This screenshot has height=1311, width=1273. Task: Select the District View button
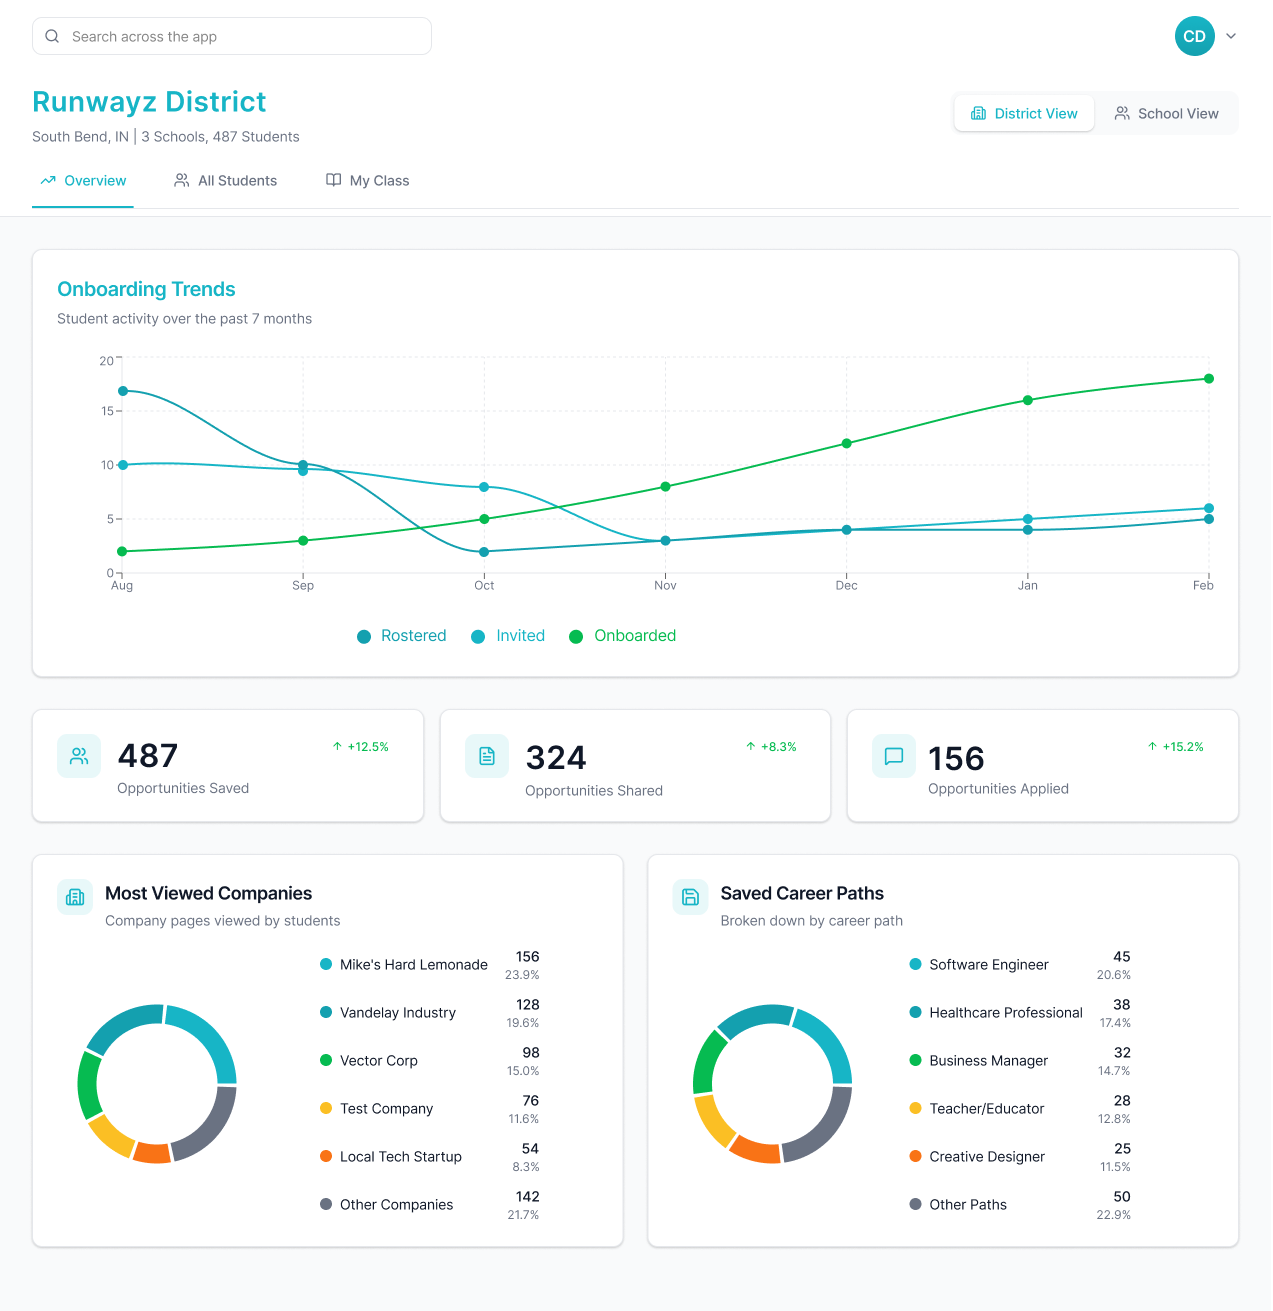click(x=1024, y=114)
